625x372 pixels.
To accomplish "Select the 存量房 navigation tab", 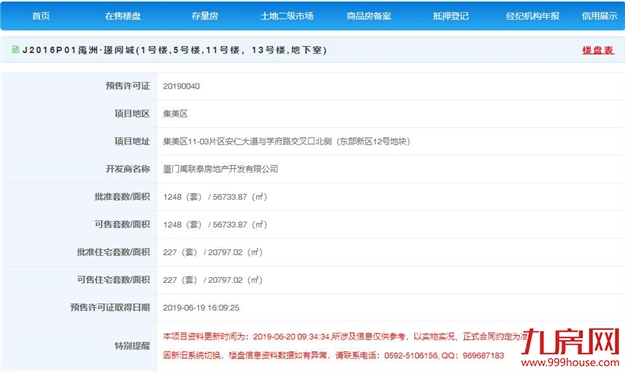I will (204, 16).
